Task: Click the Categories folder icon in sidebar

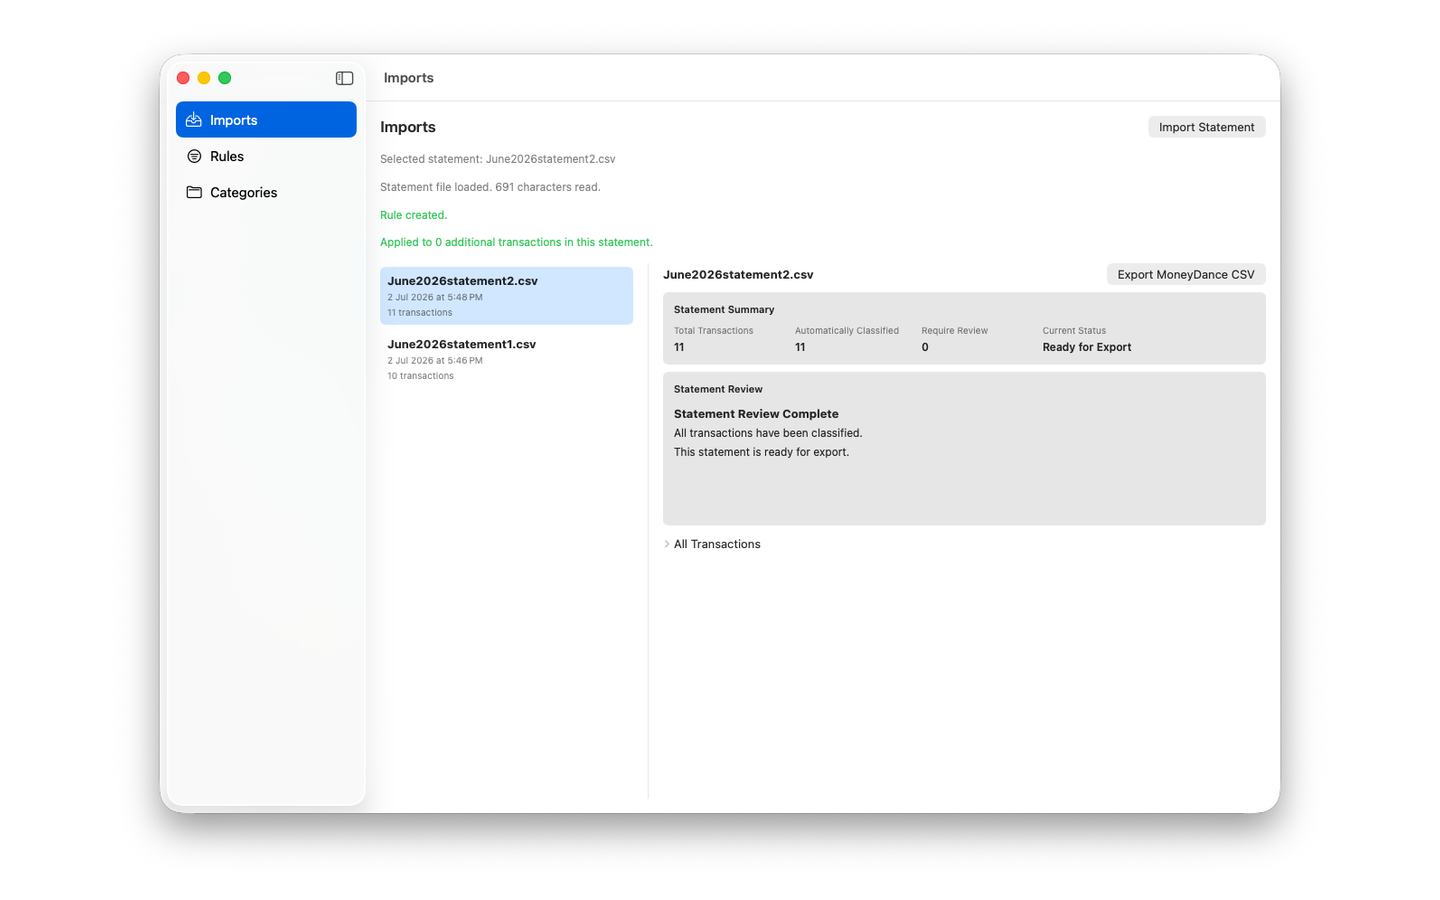Action: click(x=194, y=192)
